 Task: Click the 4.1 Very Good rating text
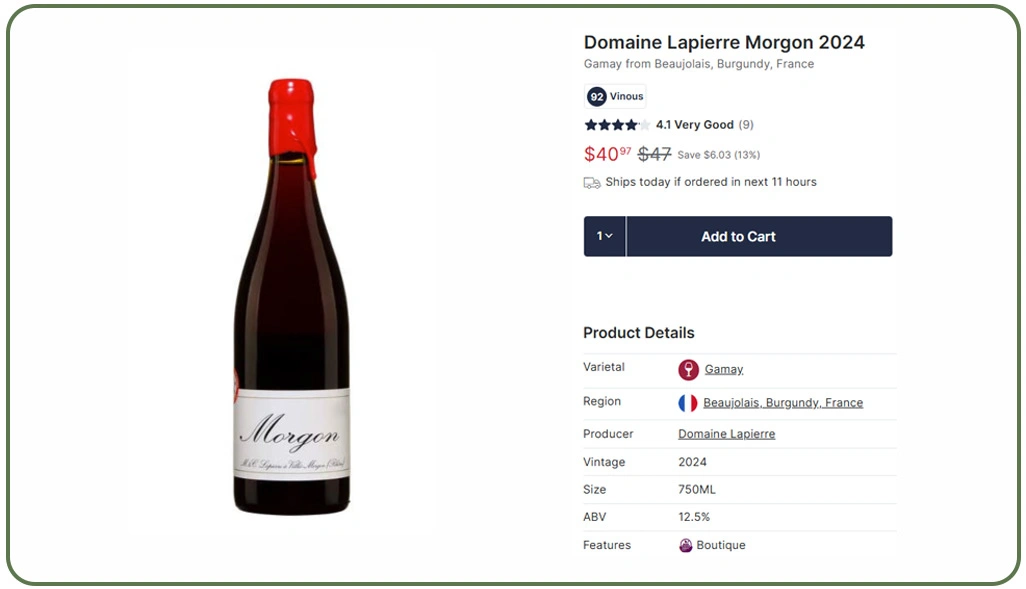coord(694,124)
